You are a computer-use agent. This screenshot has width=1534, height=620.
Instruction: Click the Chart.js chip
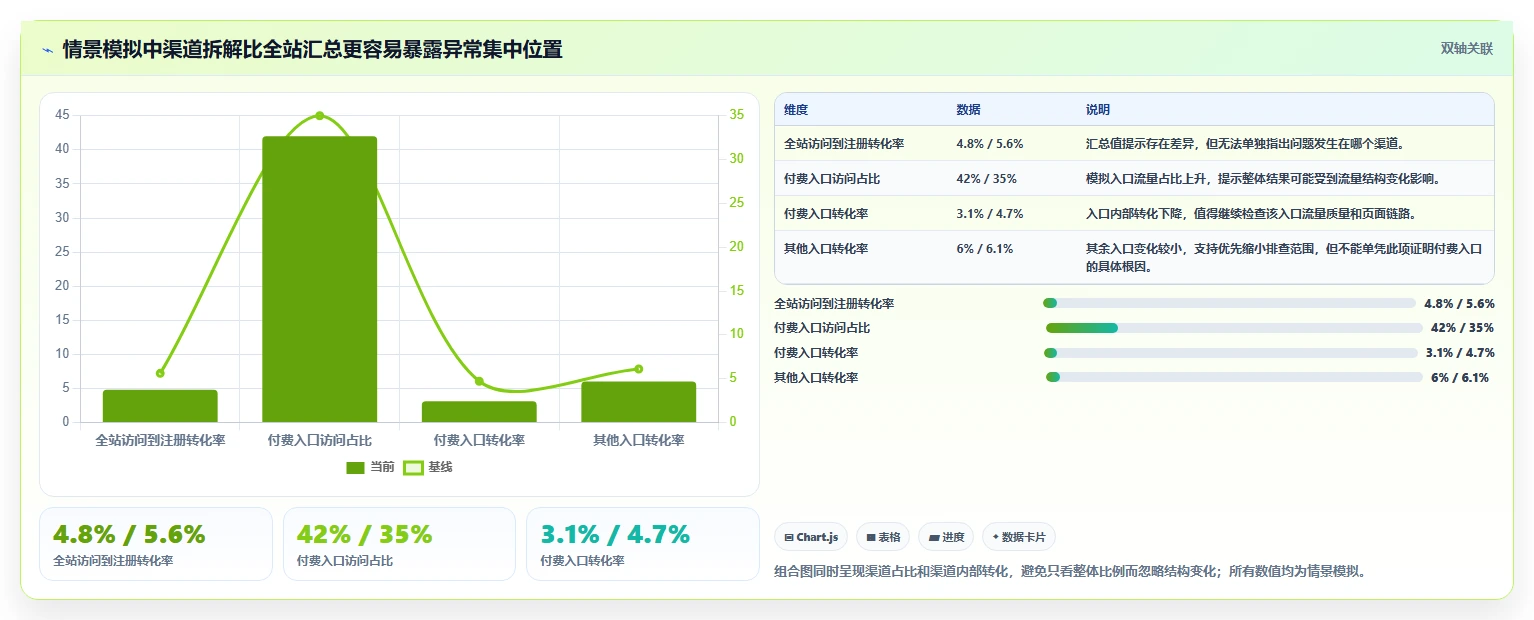coord(811,537)
